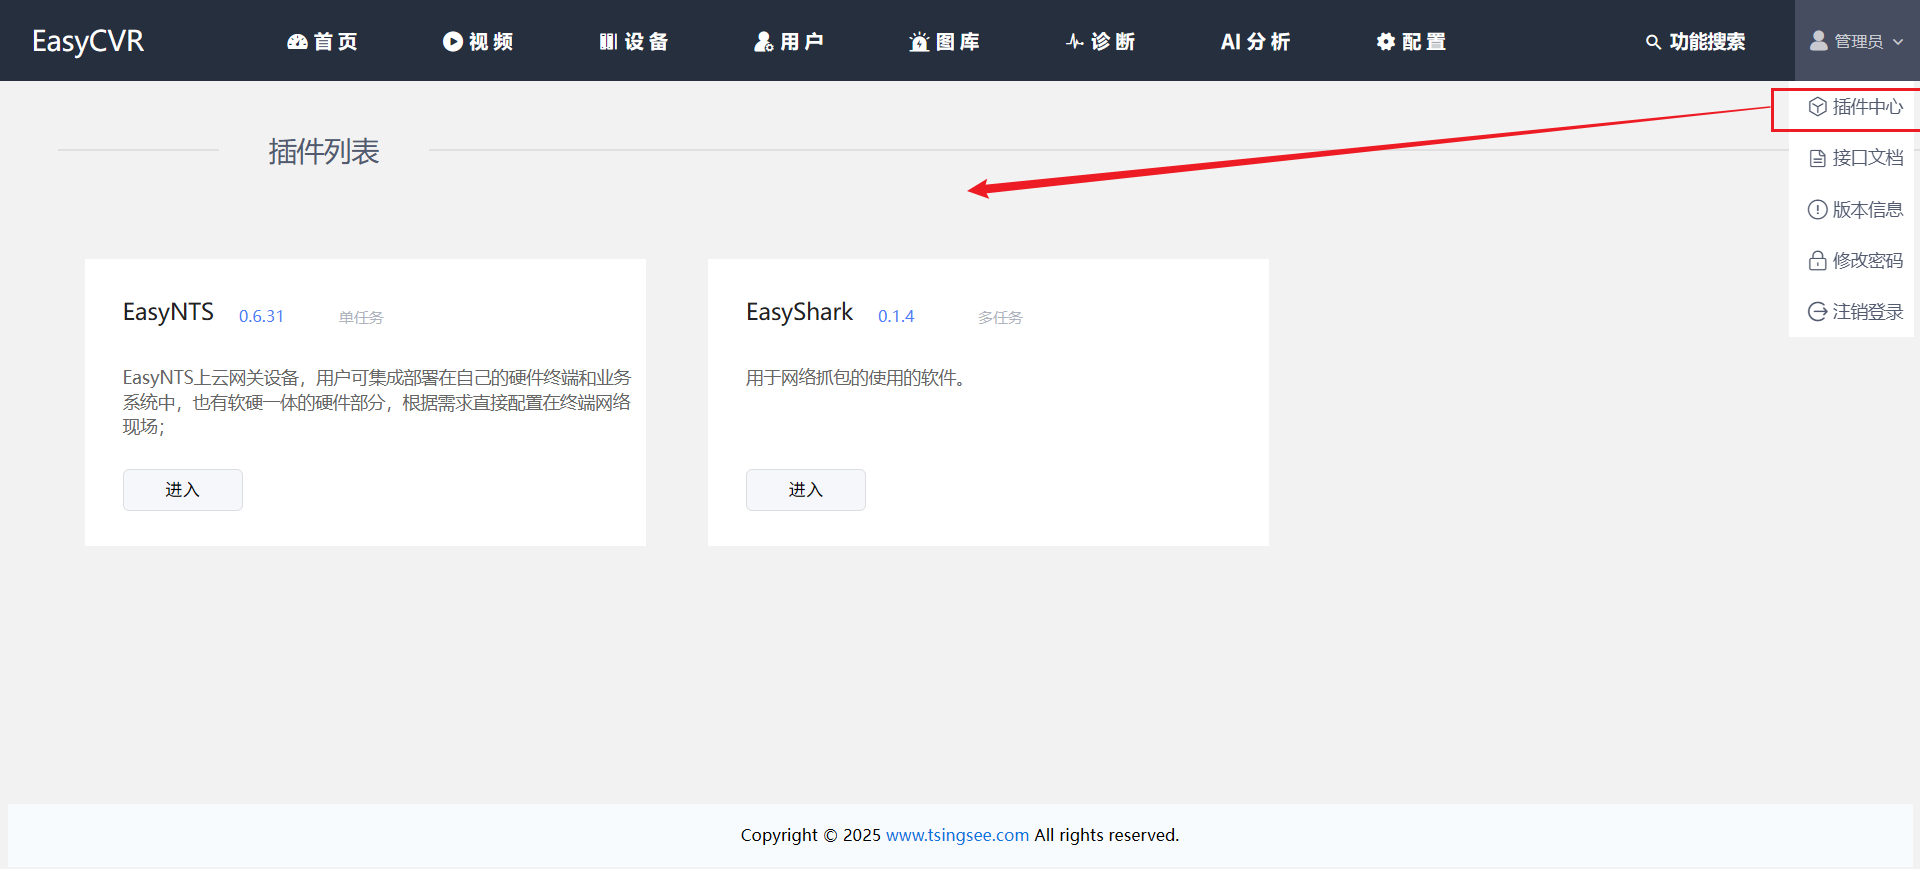Open the 诊断 diagnostics menu label
Viewport: 1920px width, 869px height.
1113,41
